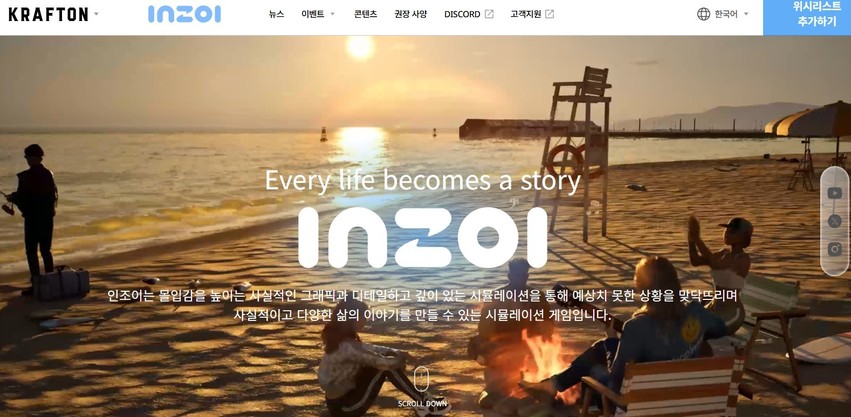The image size is (851, 417).
Task: Click the external link icon beside DISCORD
Action: [489, 14]
